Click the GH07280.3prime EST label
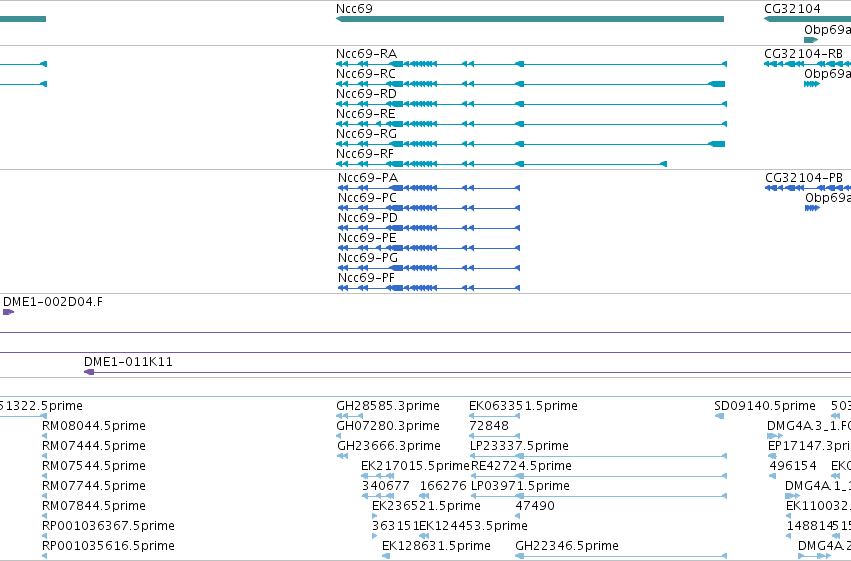Viewport: 851px width, 561px height. pyautogui.click(x=388, y=426)
